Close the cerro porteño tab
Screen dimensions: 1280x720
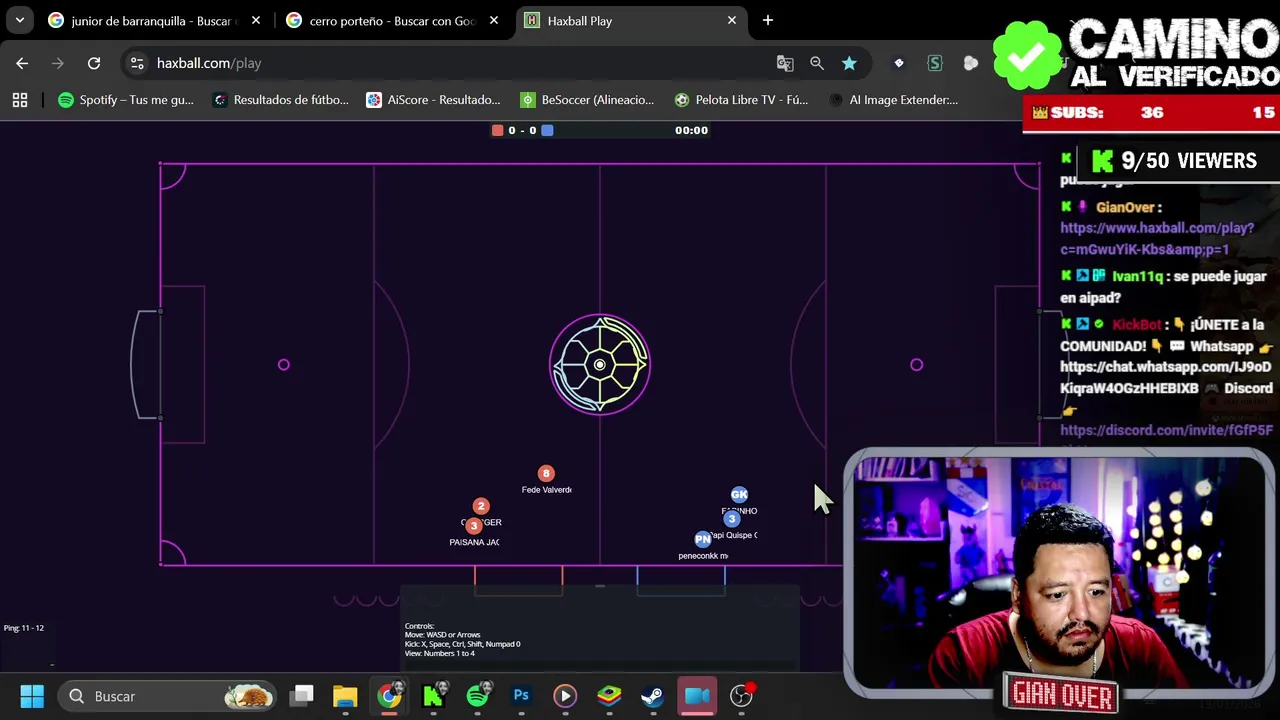pyautogui.click(x=494, y=20)
